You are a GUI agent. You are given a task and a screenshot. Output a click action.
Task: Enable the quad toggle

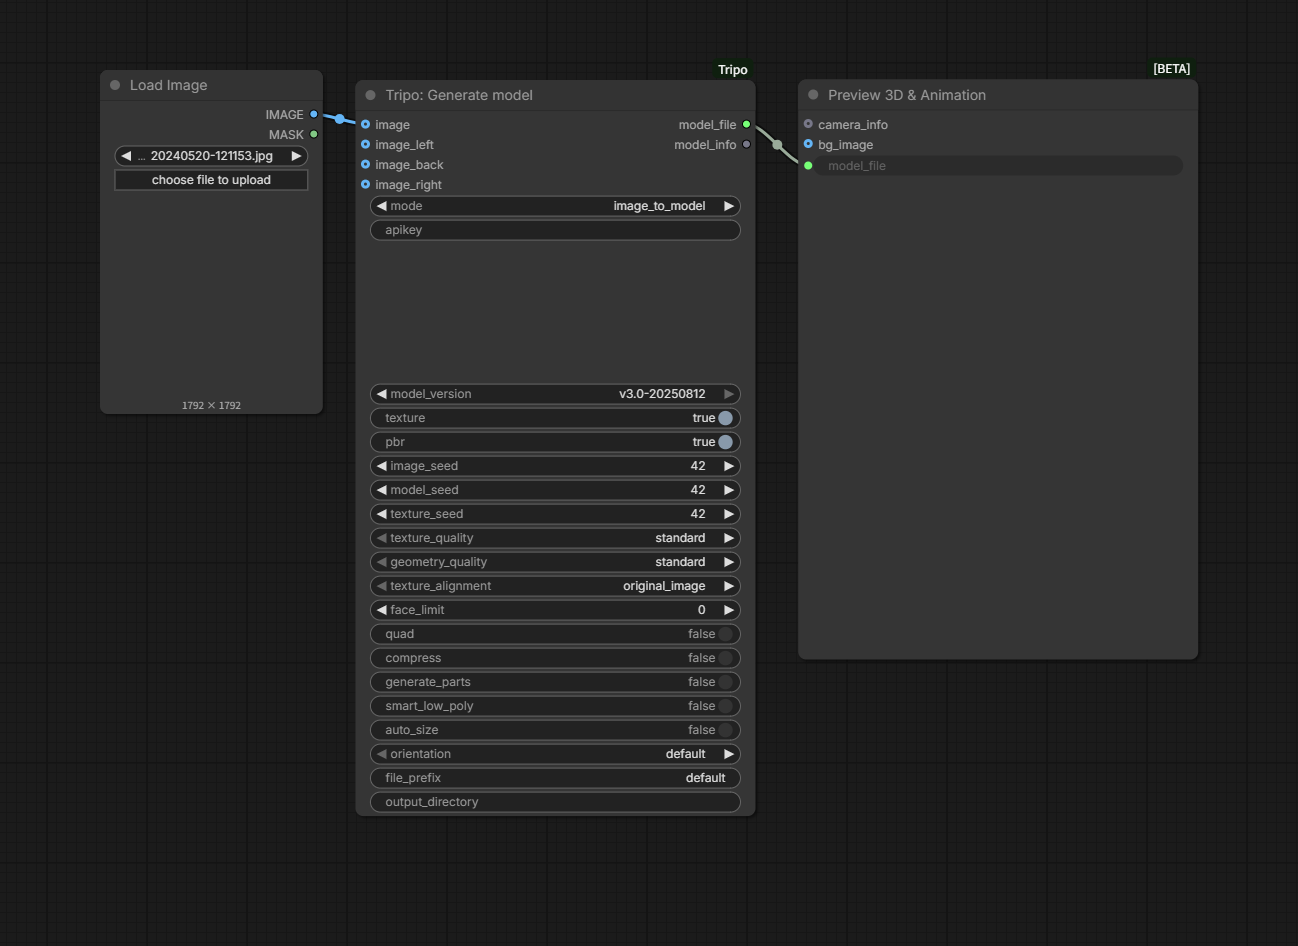(726, 634)
